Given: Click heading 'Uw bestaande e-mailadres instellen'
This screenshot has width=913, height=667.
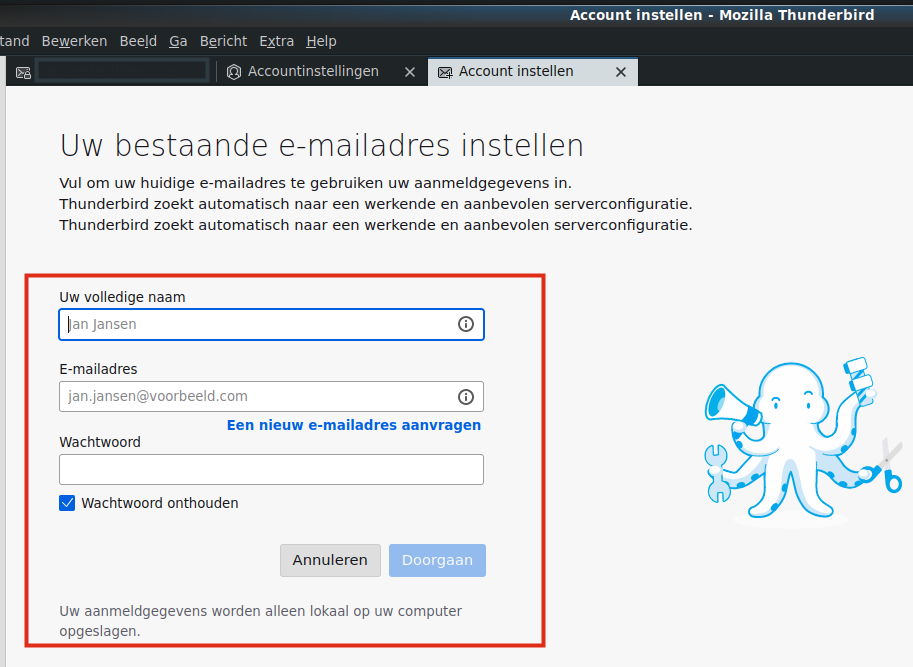Looking at the screenshot, I should click(x=321, y=146).
